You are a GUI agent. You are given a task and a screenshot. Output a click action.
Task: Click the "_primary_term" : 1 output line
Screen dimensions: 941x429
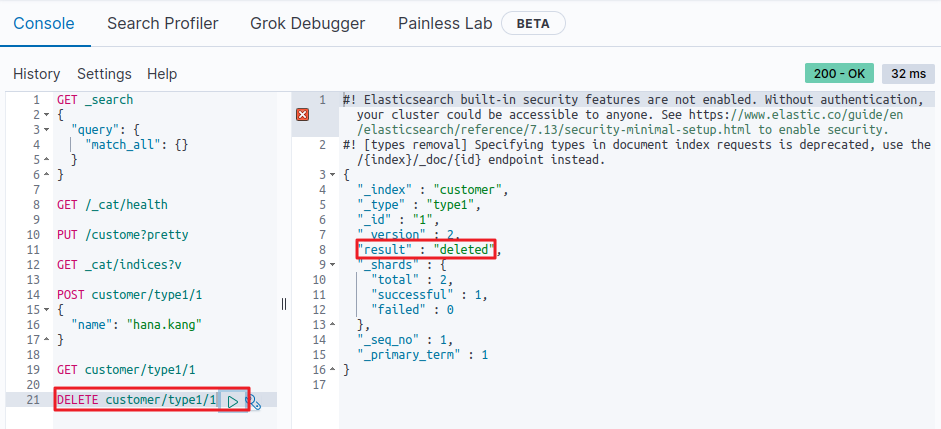[x=422, y=355]
